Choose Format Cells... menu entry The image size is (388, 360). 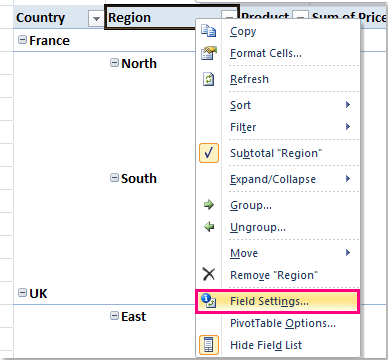point(278,53)
